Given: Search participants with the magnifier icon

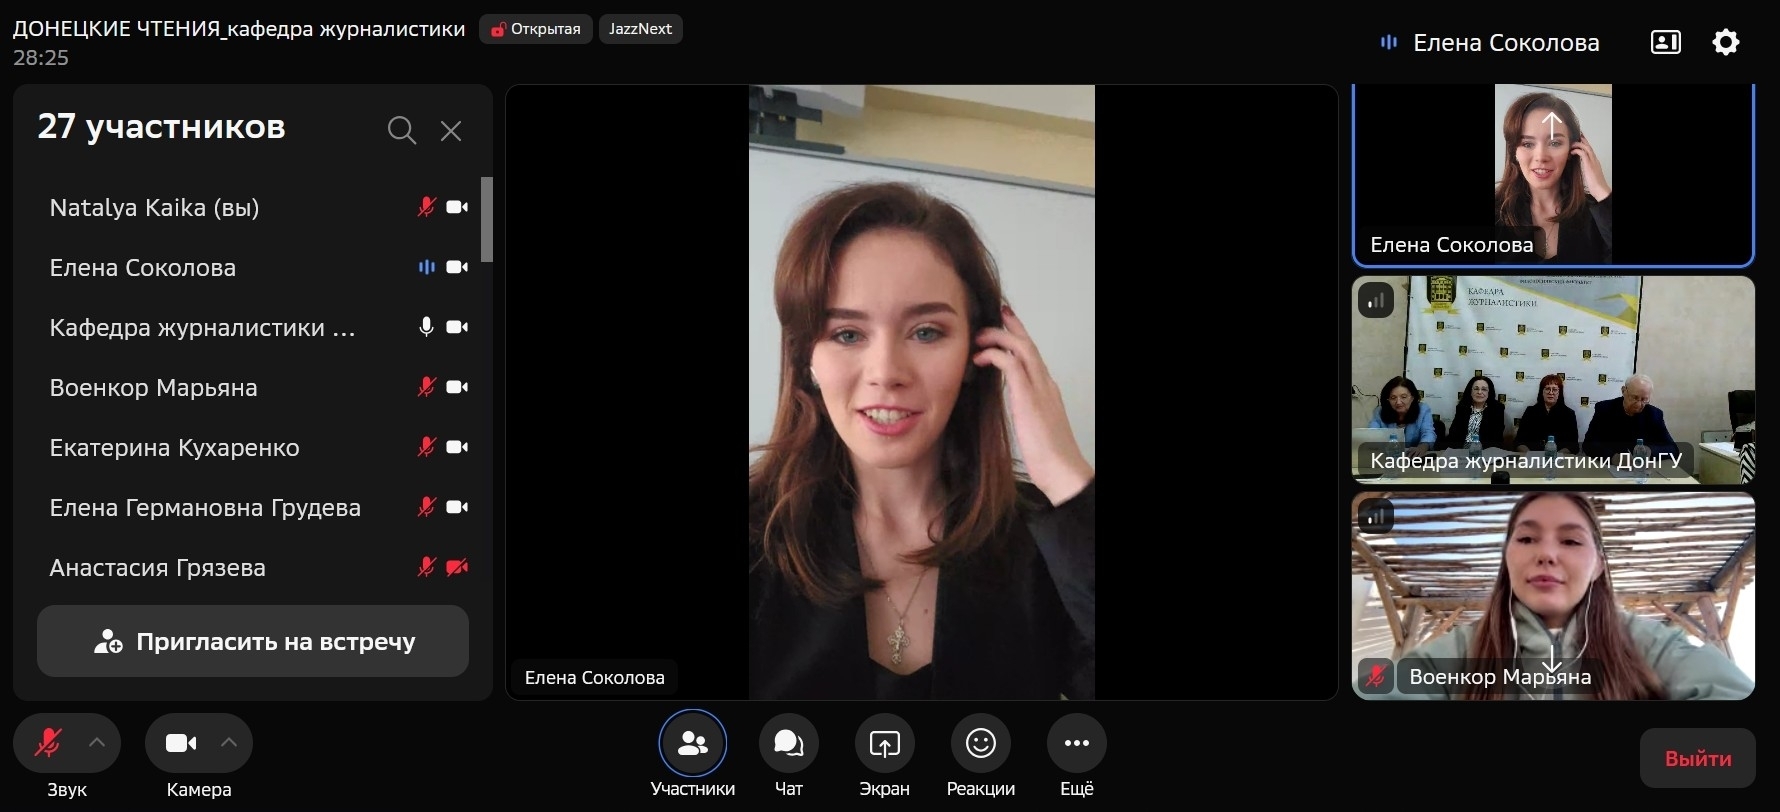Looking at the screenshot, I should pos(401,130).
